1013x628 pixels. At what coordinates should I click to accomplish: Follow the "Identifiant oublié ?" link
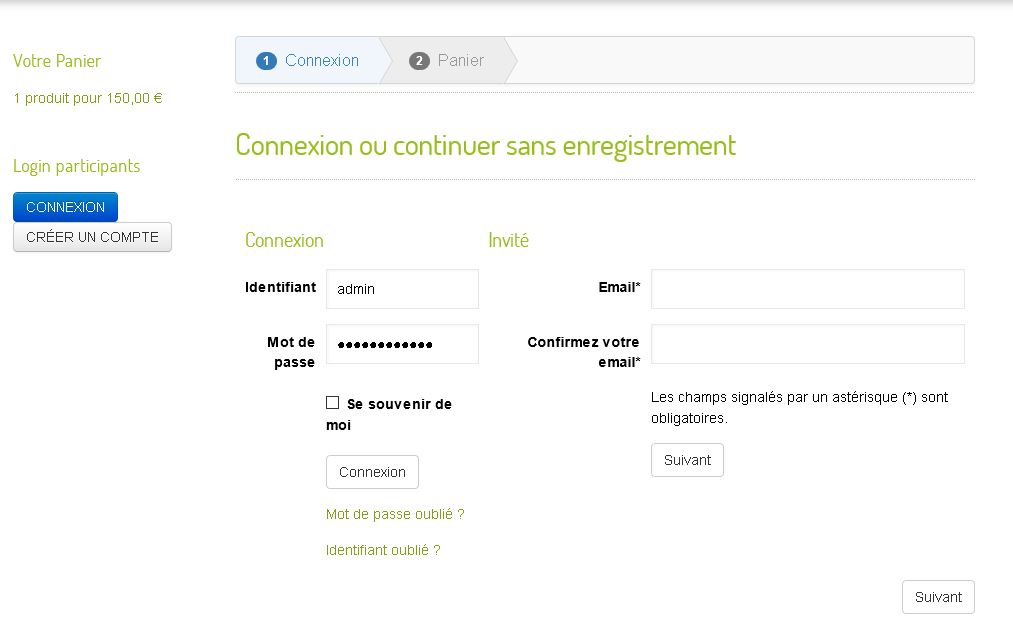(x=383, y=550)
